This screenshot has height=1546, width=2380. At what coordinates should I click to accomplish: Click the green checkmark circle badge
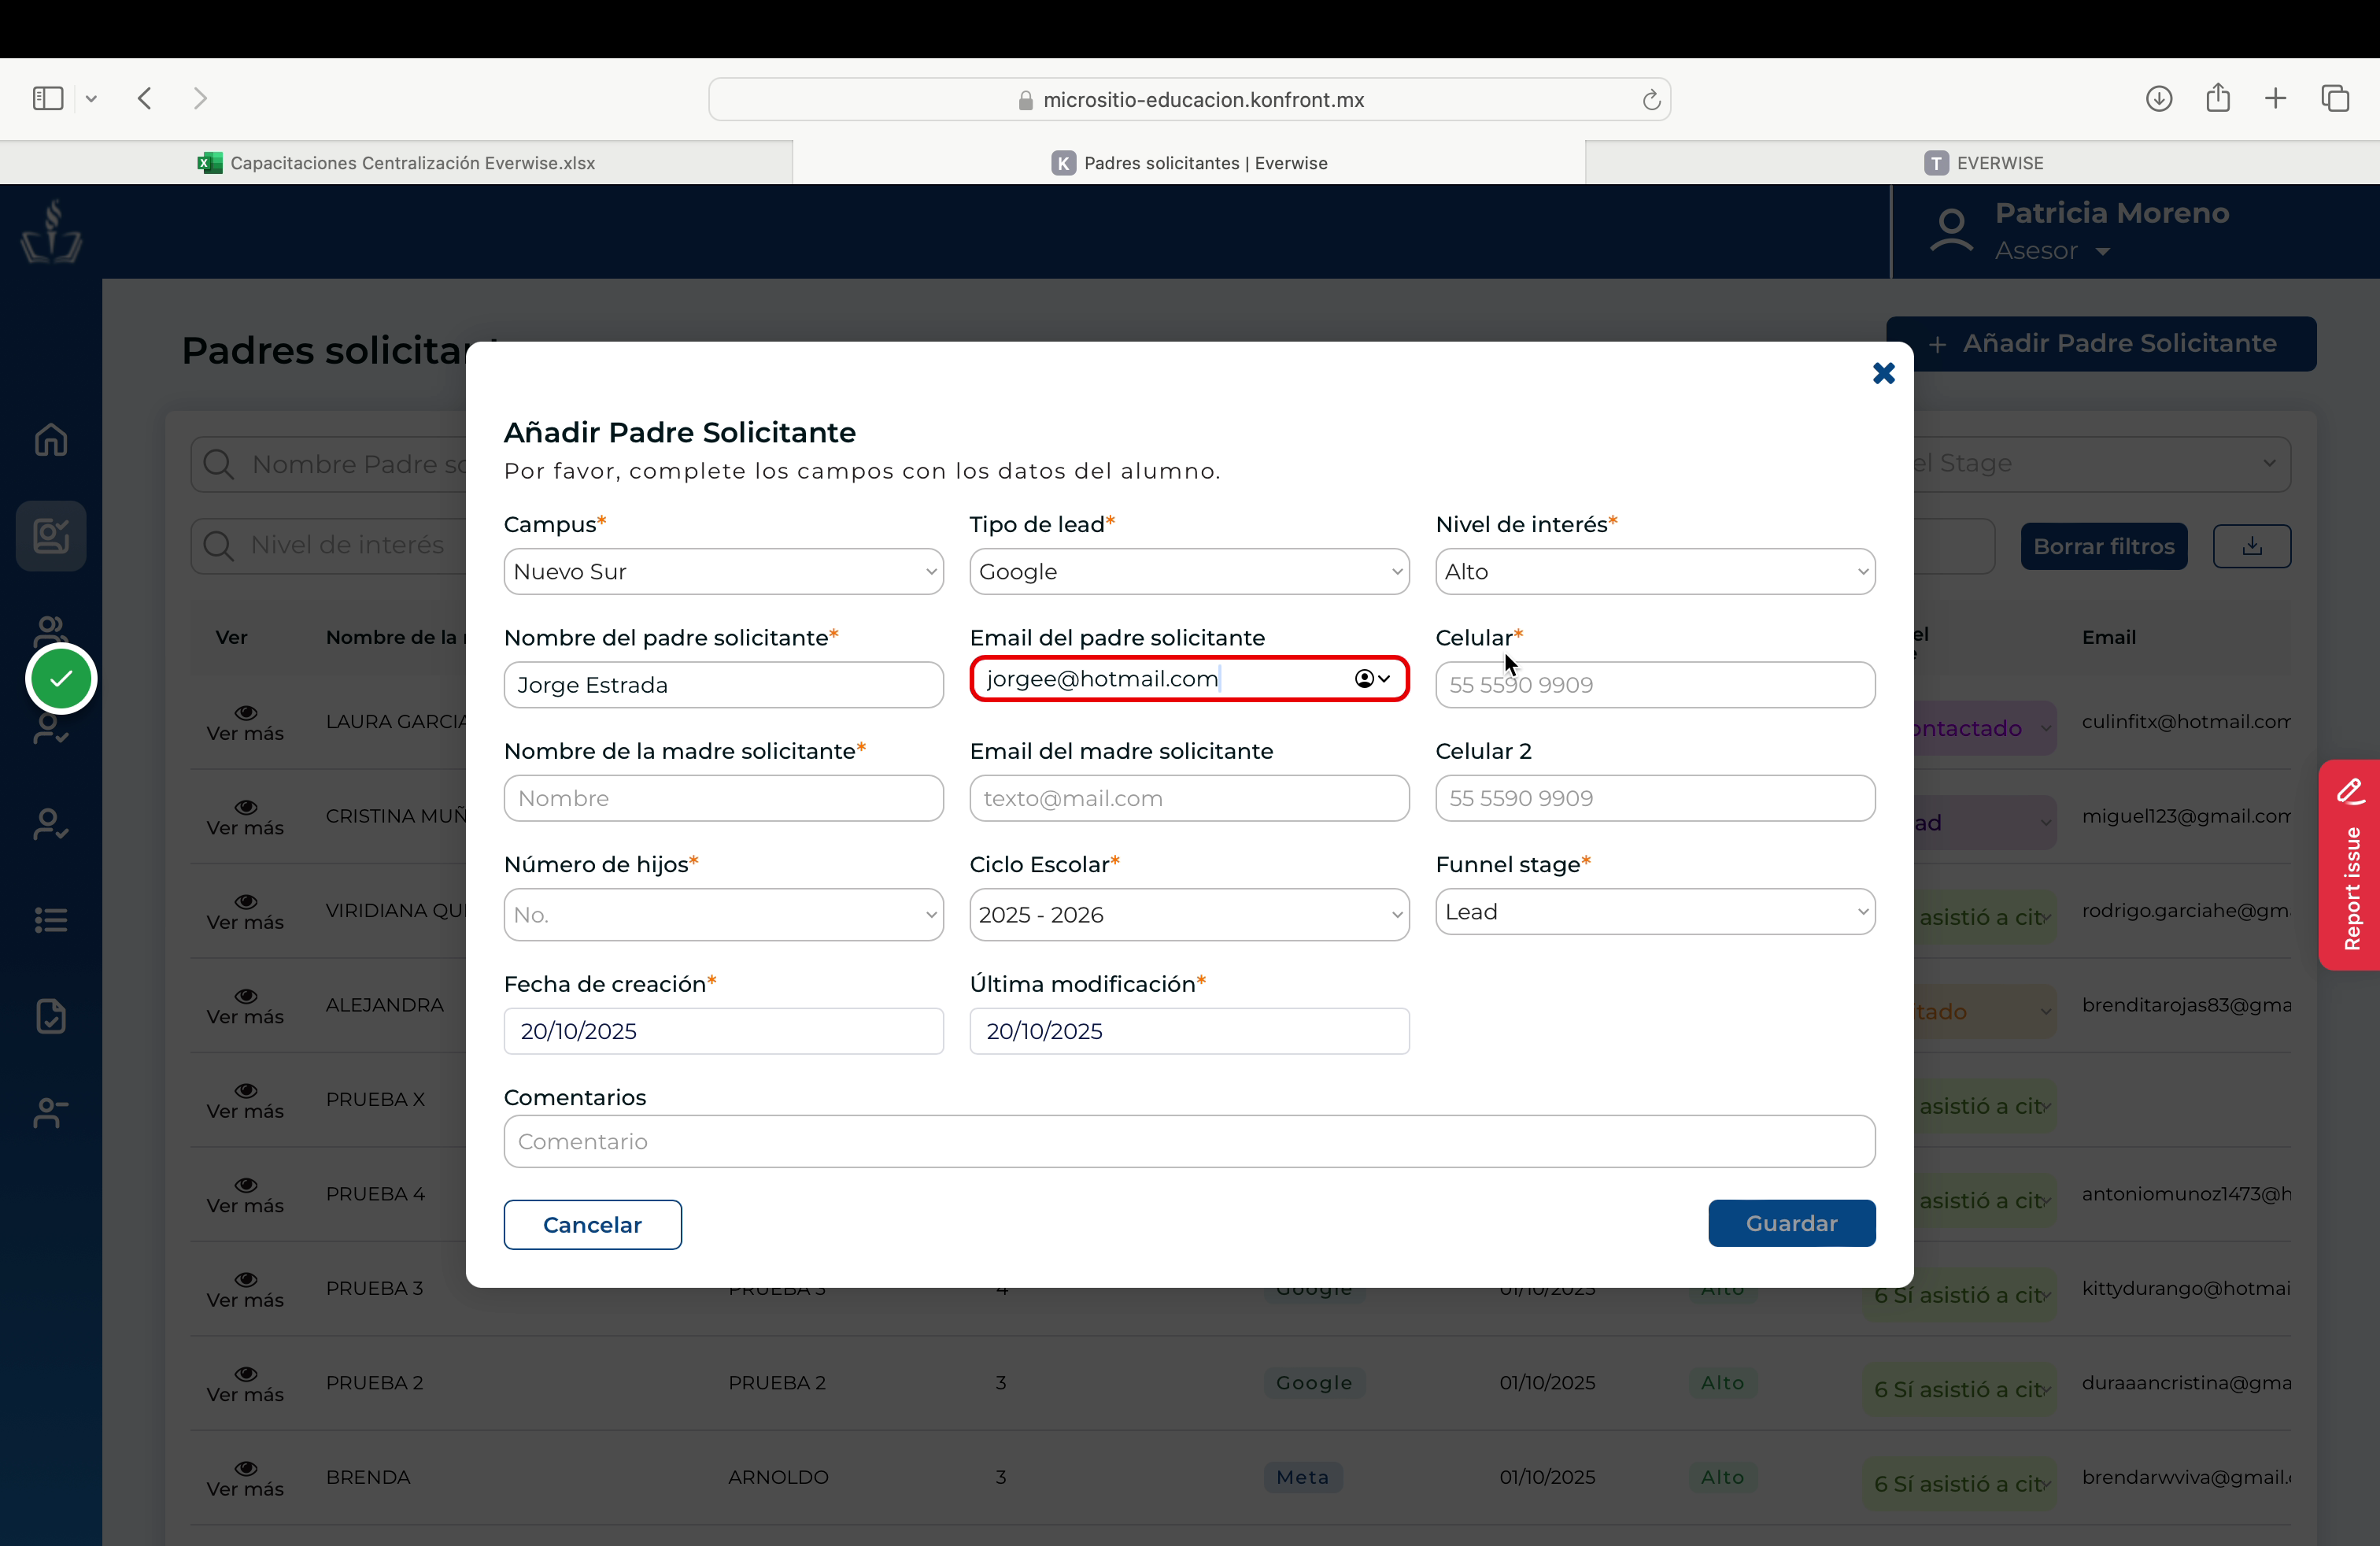(61, 679)
